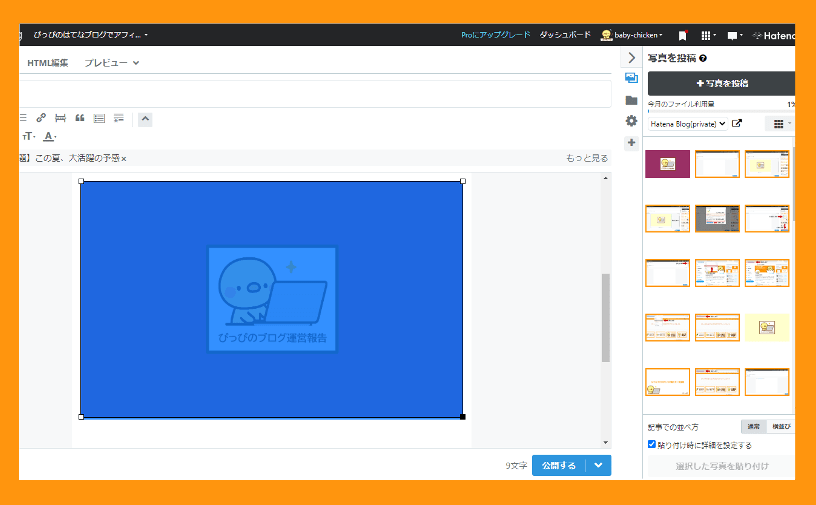Insert a read-more page break
This screenshot has width=816, height=505.
pos(60,118)
